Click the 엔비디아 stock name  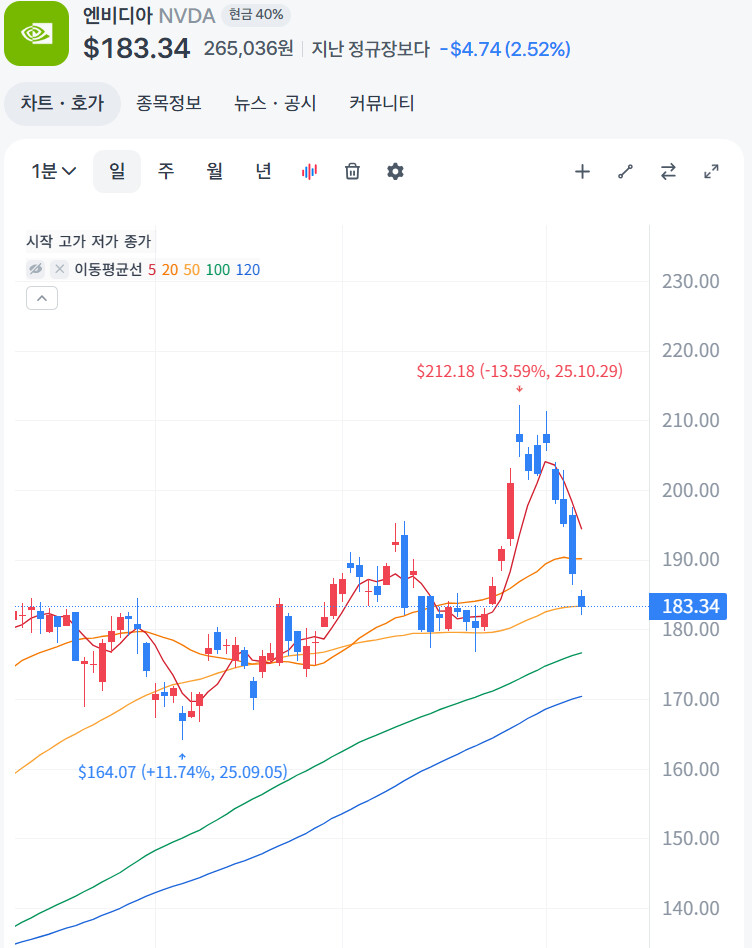tap(118, 15)
